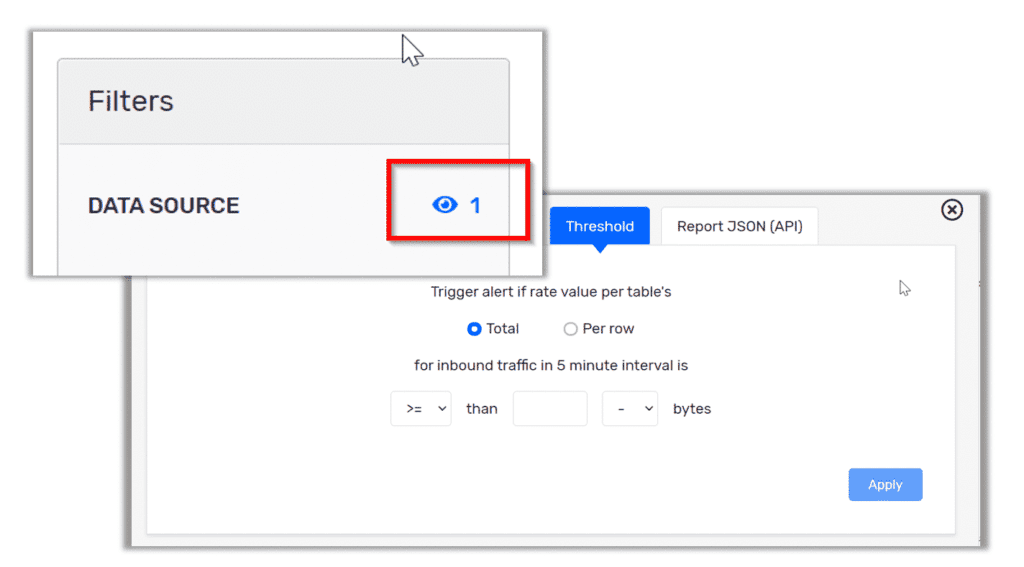Close the threshold dialog with the X icon
This screenshot has height=567, width=1024.
(x=952, y=210)
